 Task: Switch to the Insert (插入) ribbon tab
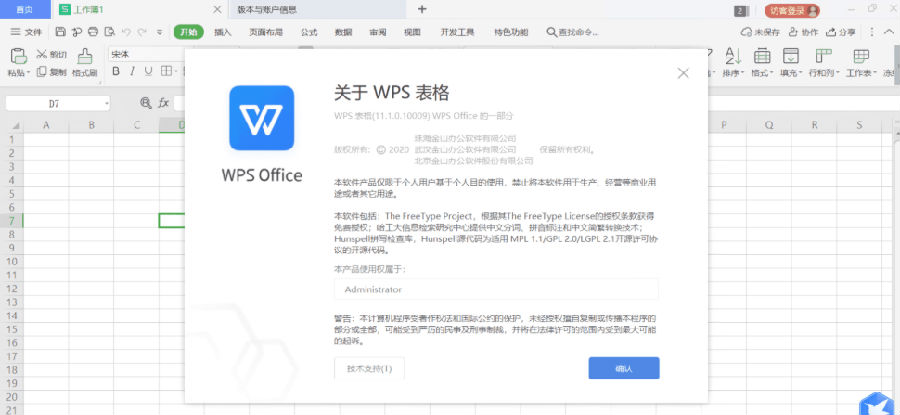223,32
